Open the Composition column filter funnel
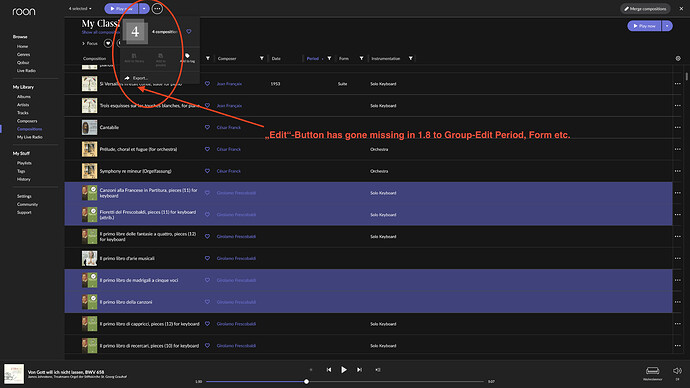 [x=208, y=58]
